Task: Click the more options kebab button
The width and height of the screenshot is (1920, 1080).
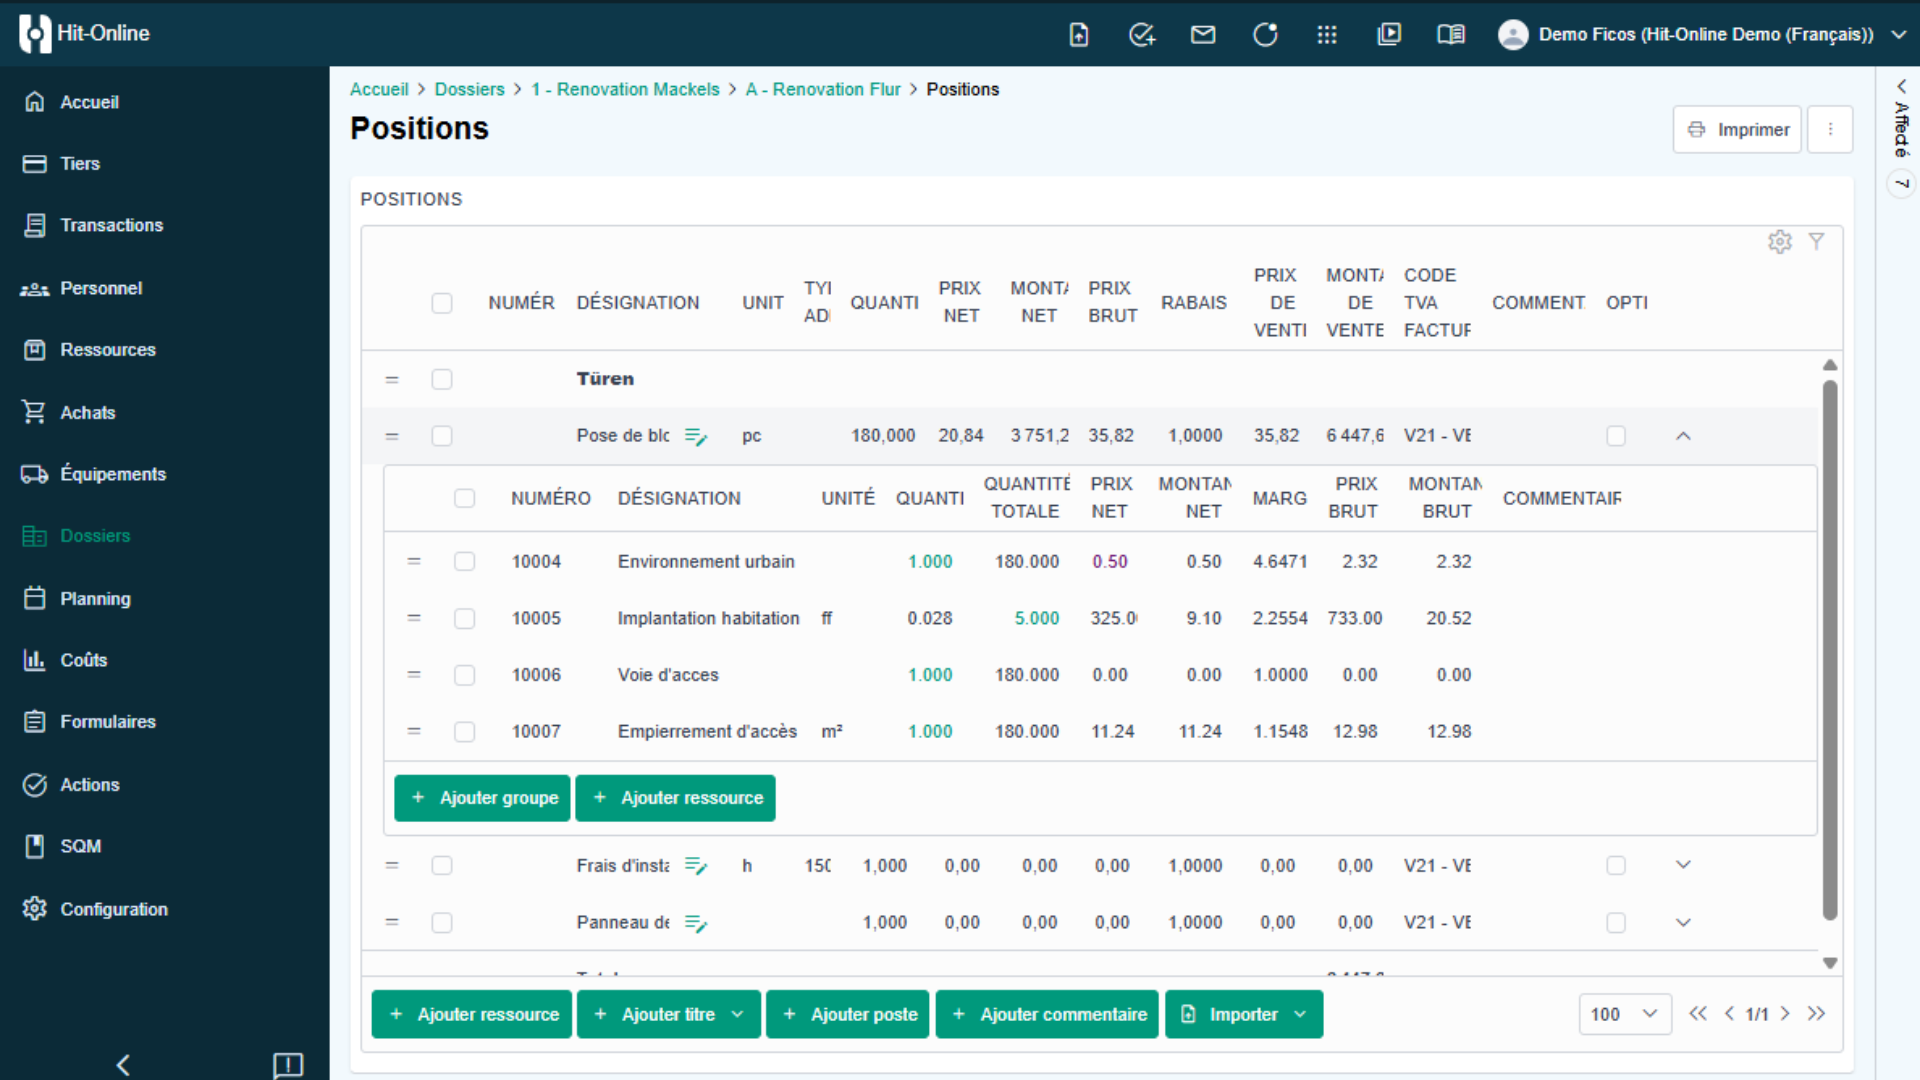Action: pos(1831,130)
